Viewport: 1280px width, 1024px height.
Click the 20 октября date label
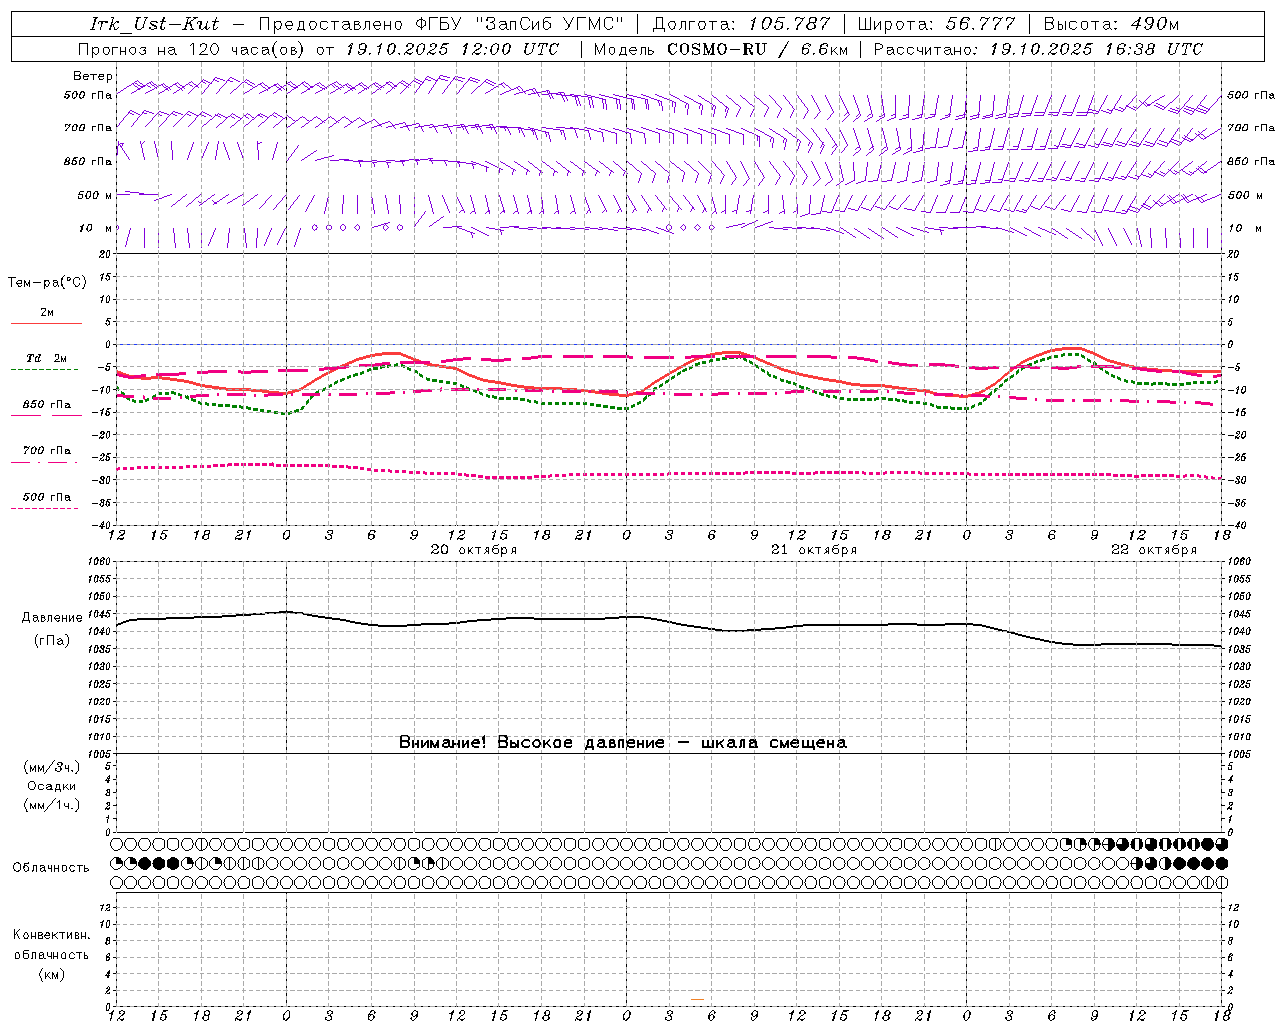pyautogui.click(x=473, y=550)
